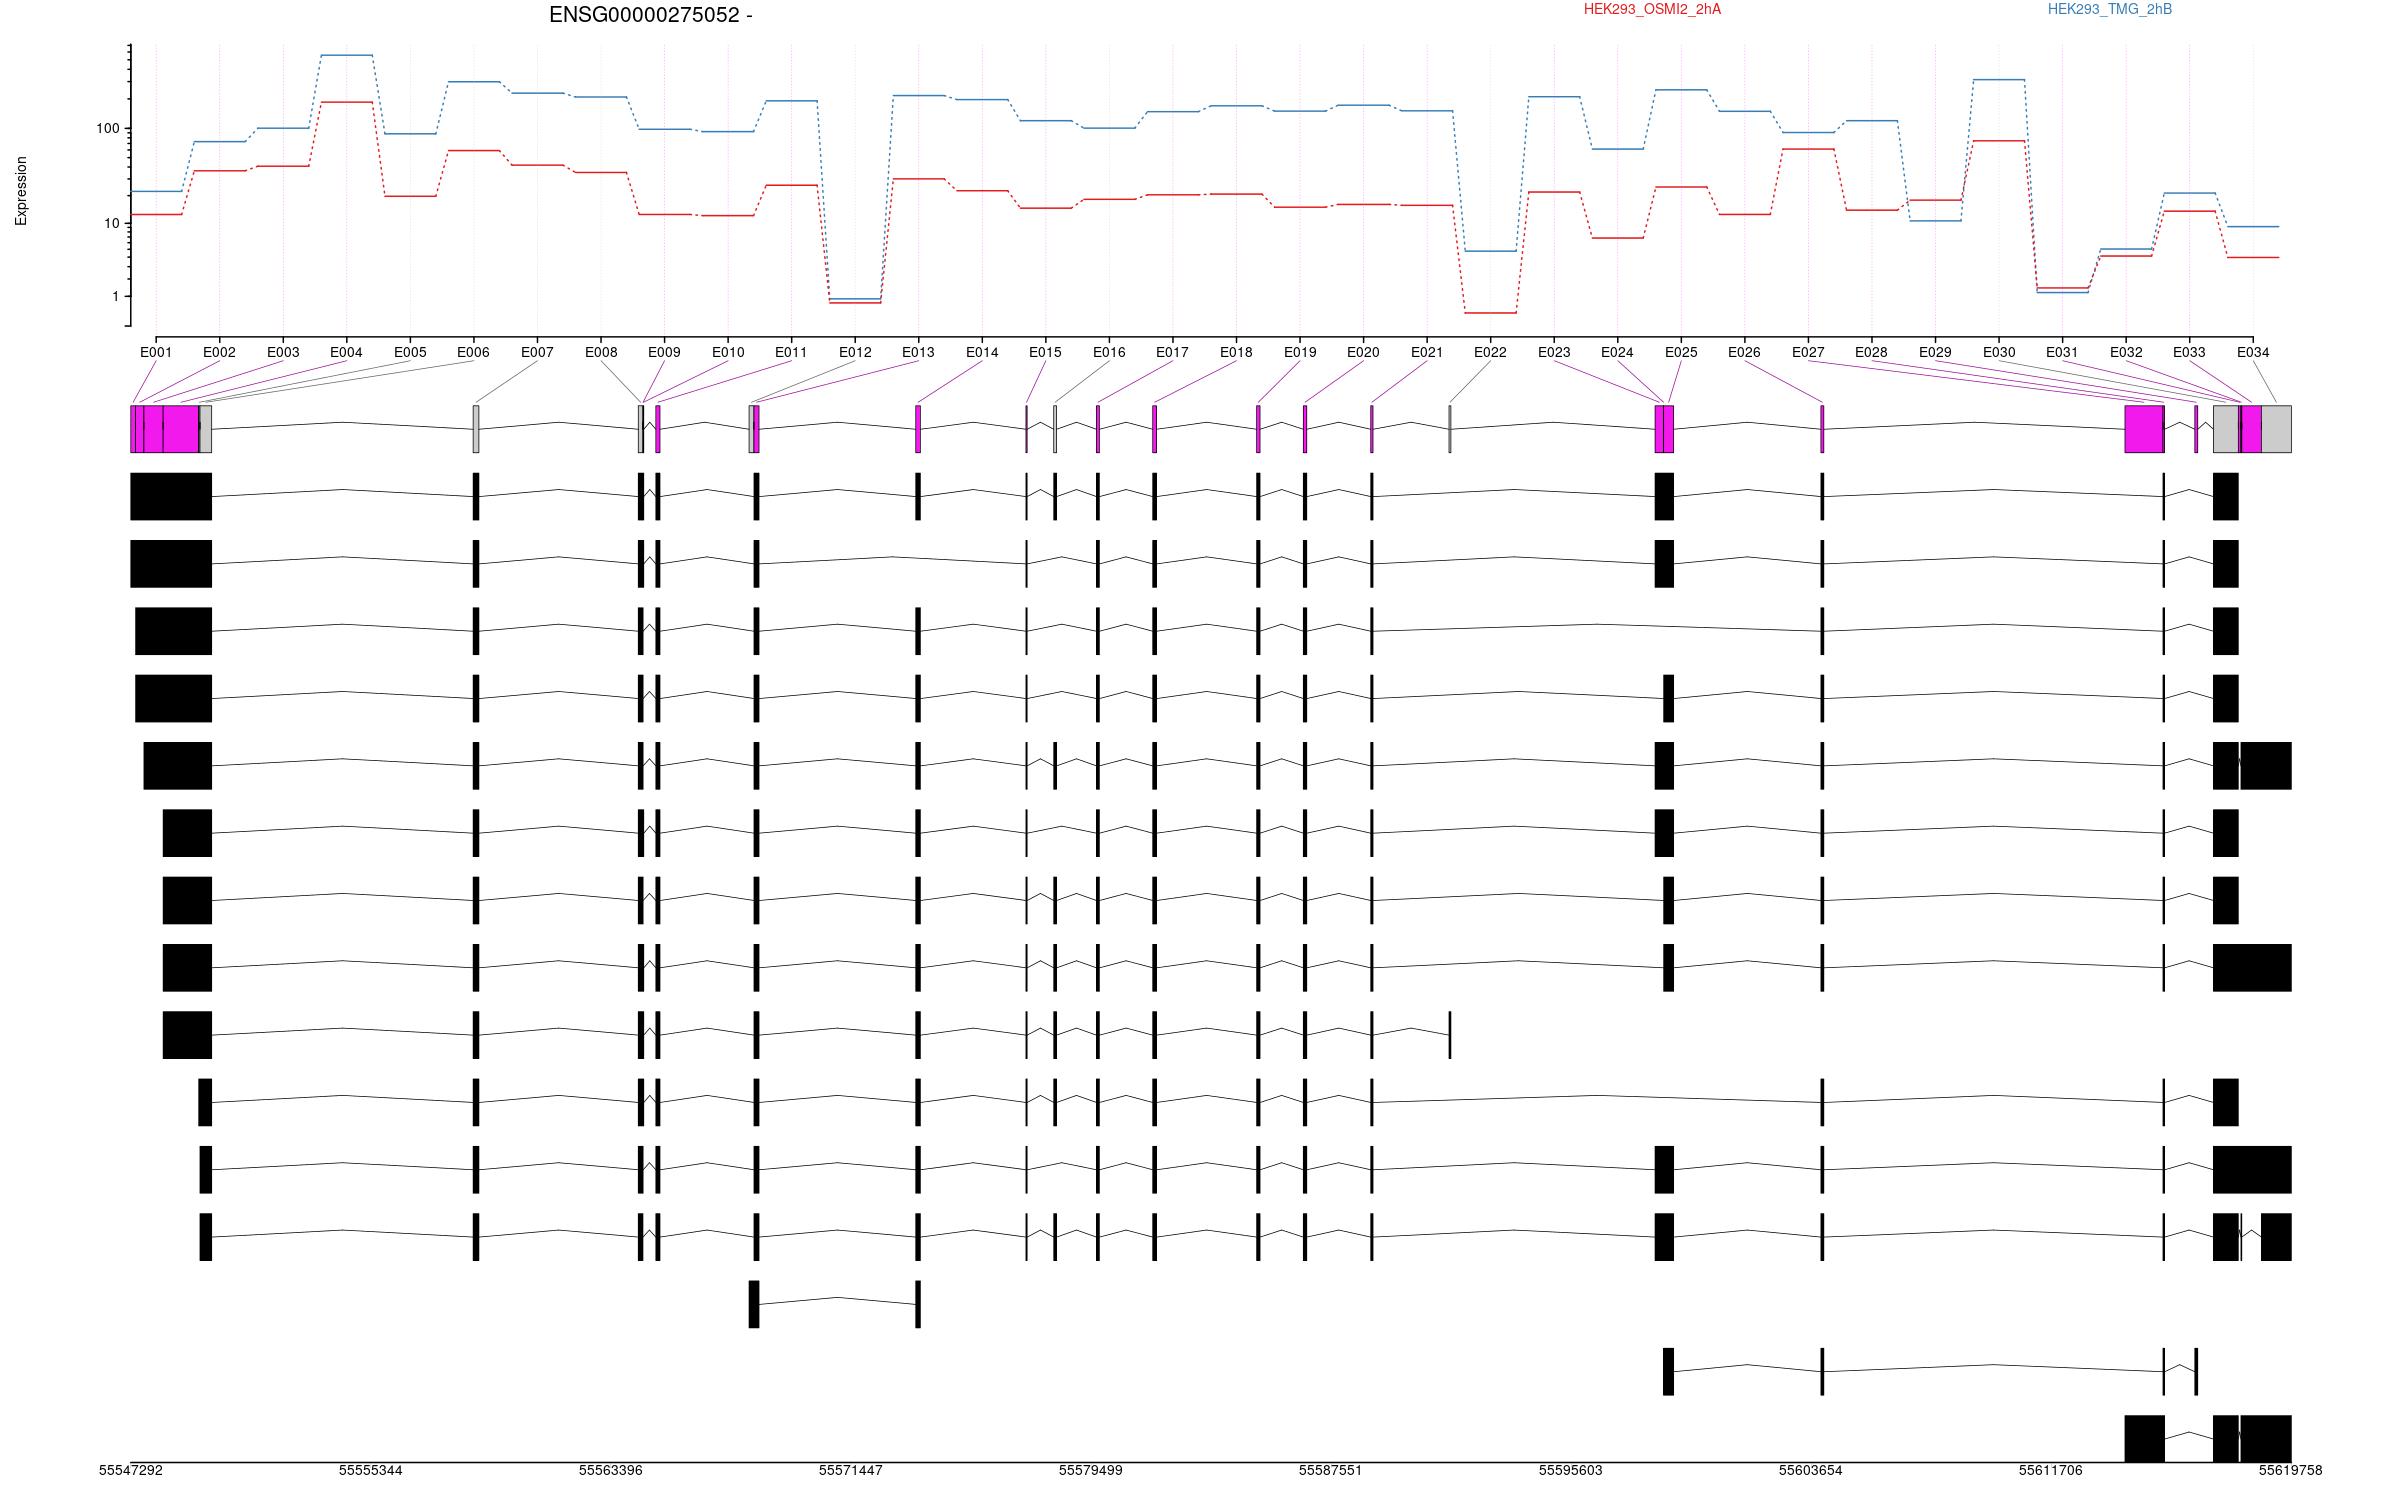Viewport: 2400px width, 1490px height.
Task: Click the exon label E009
Action: [x=664, y=352]
